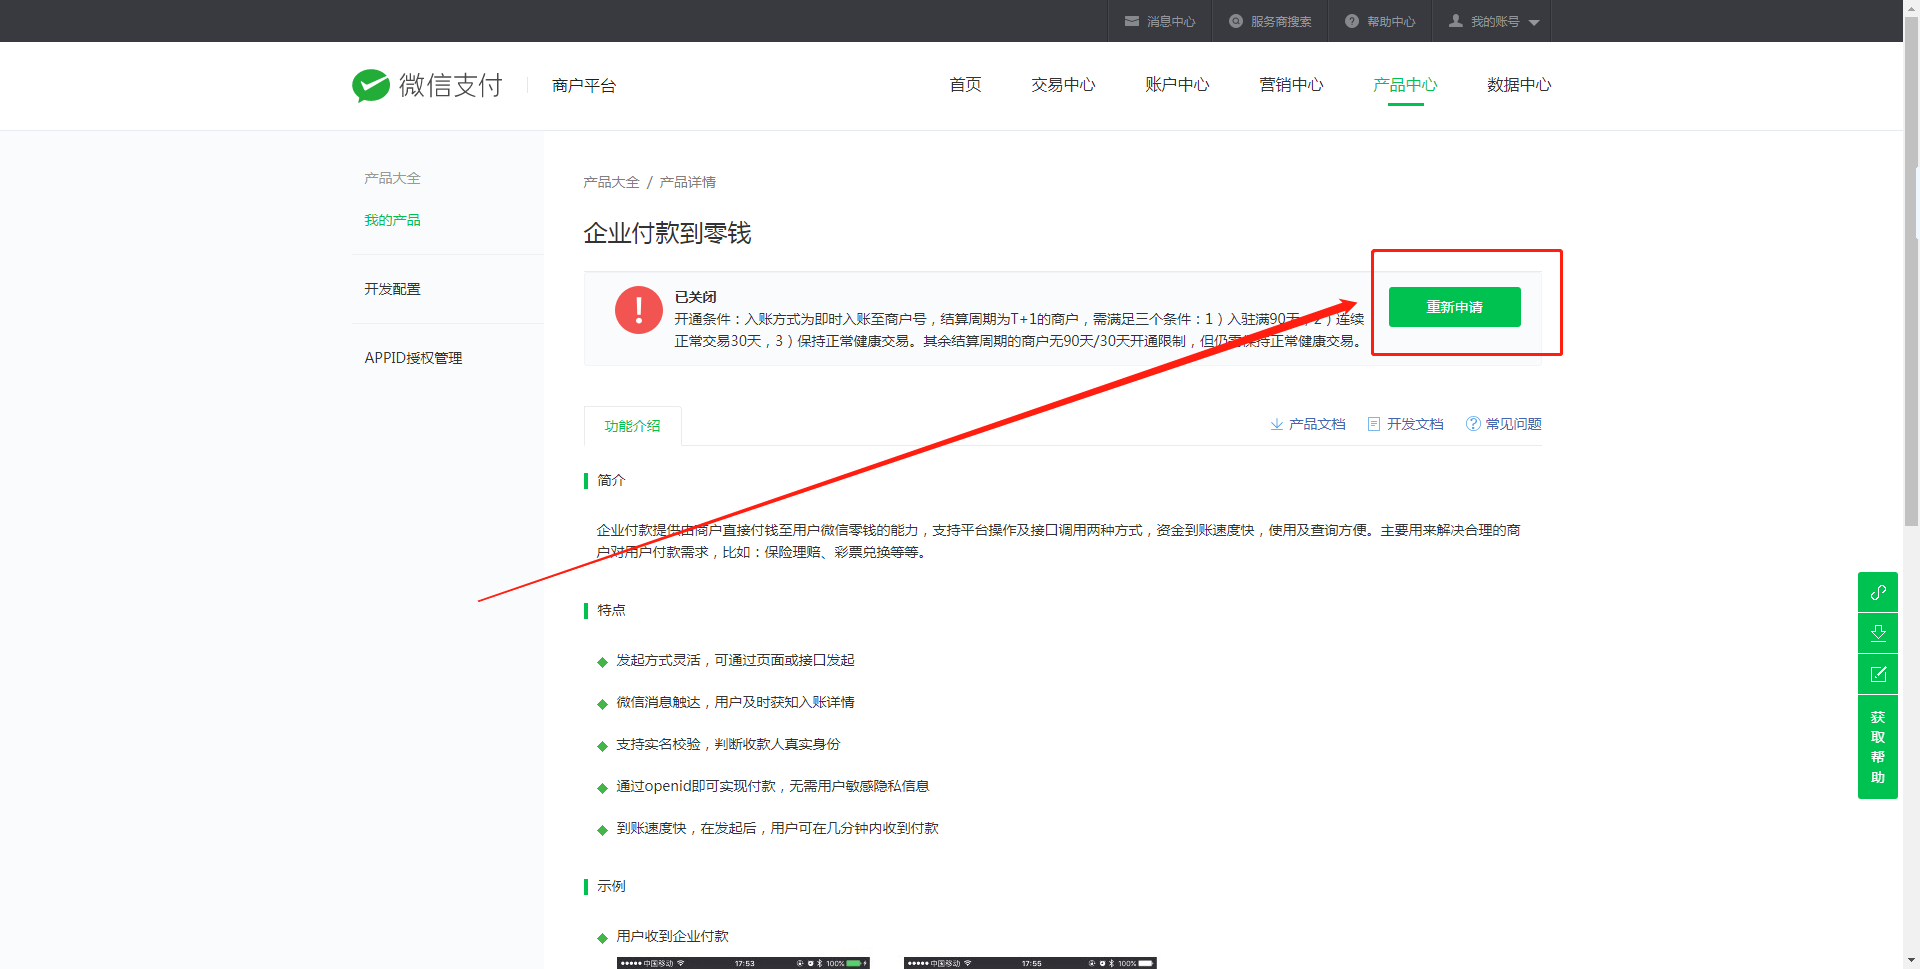Viewport: 1920px width, 969px height.
Task: Click the download icon in floating sidebar
Action: 1878,633
